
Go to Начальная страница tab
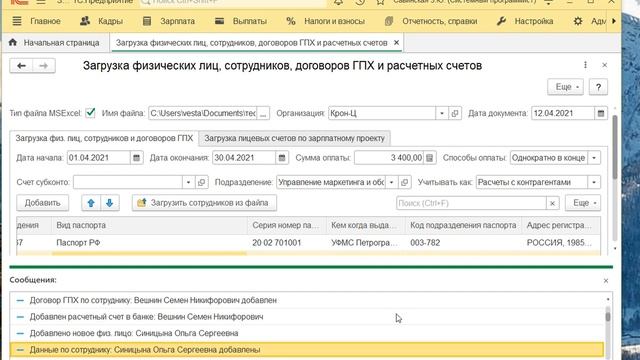(x=55, y=43)
